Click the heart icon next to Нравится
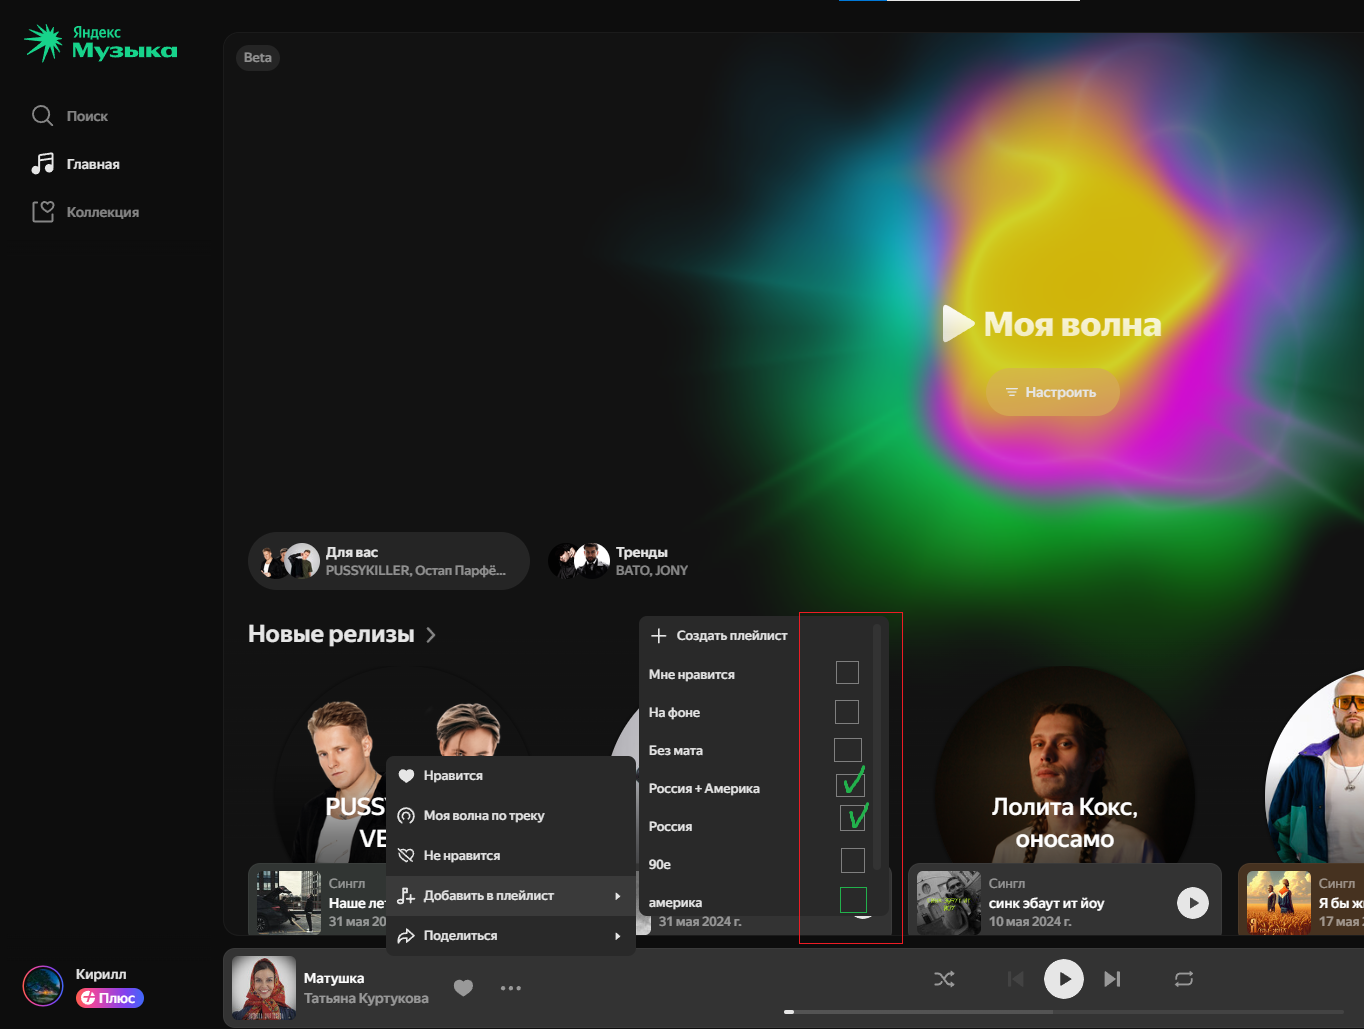Viewport: 1364px width, 1029px height. pyautogui.click(x=406, y=776)
